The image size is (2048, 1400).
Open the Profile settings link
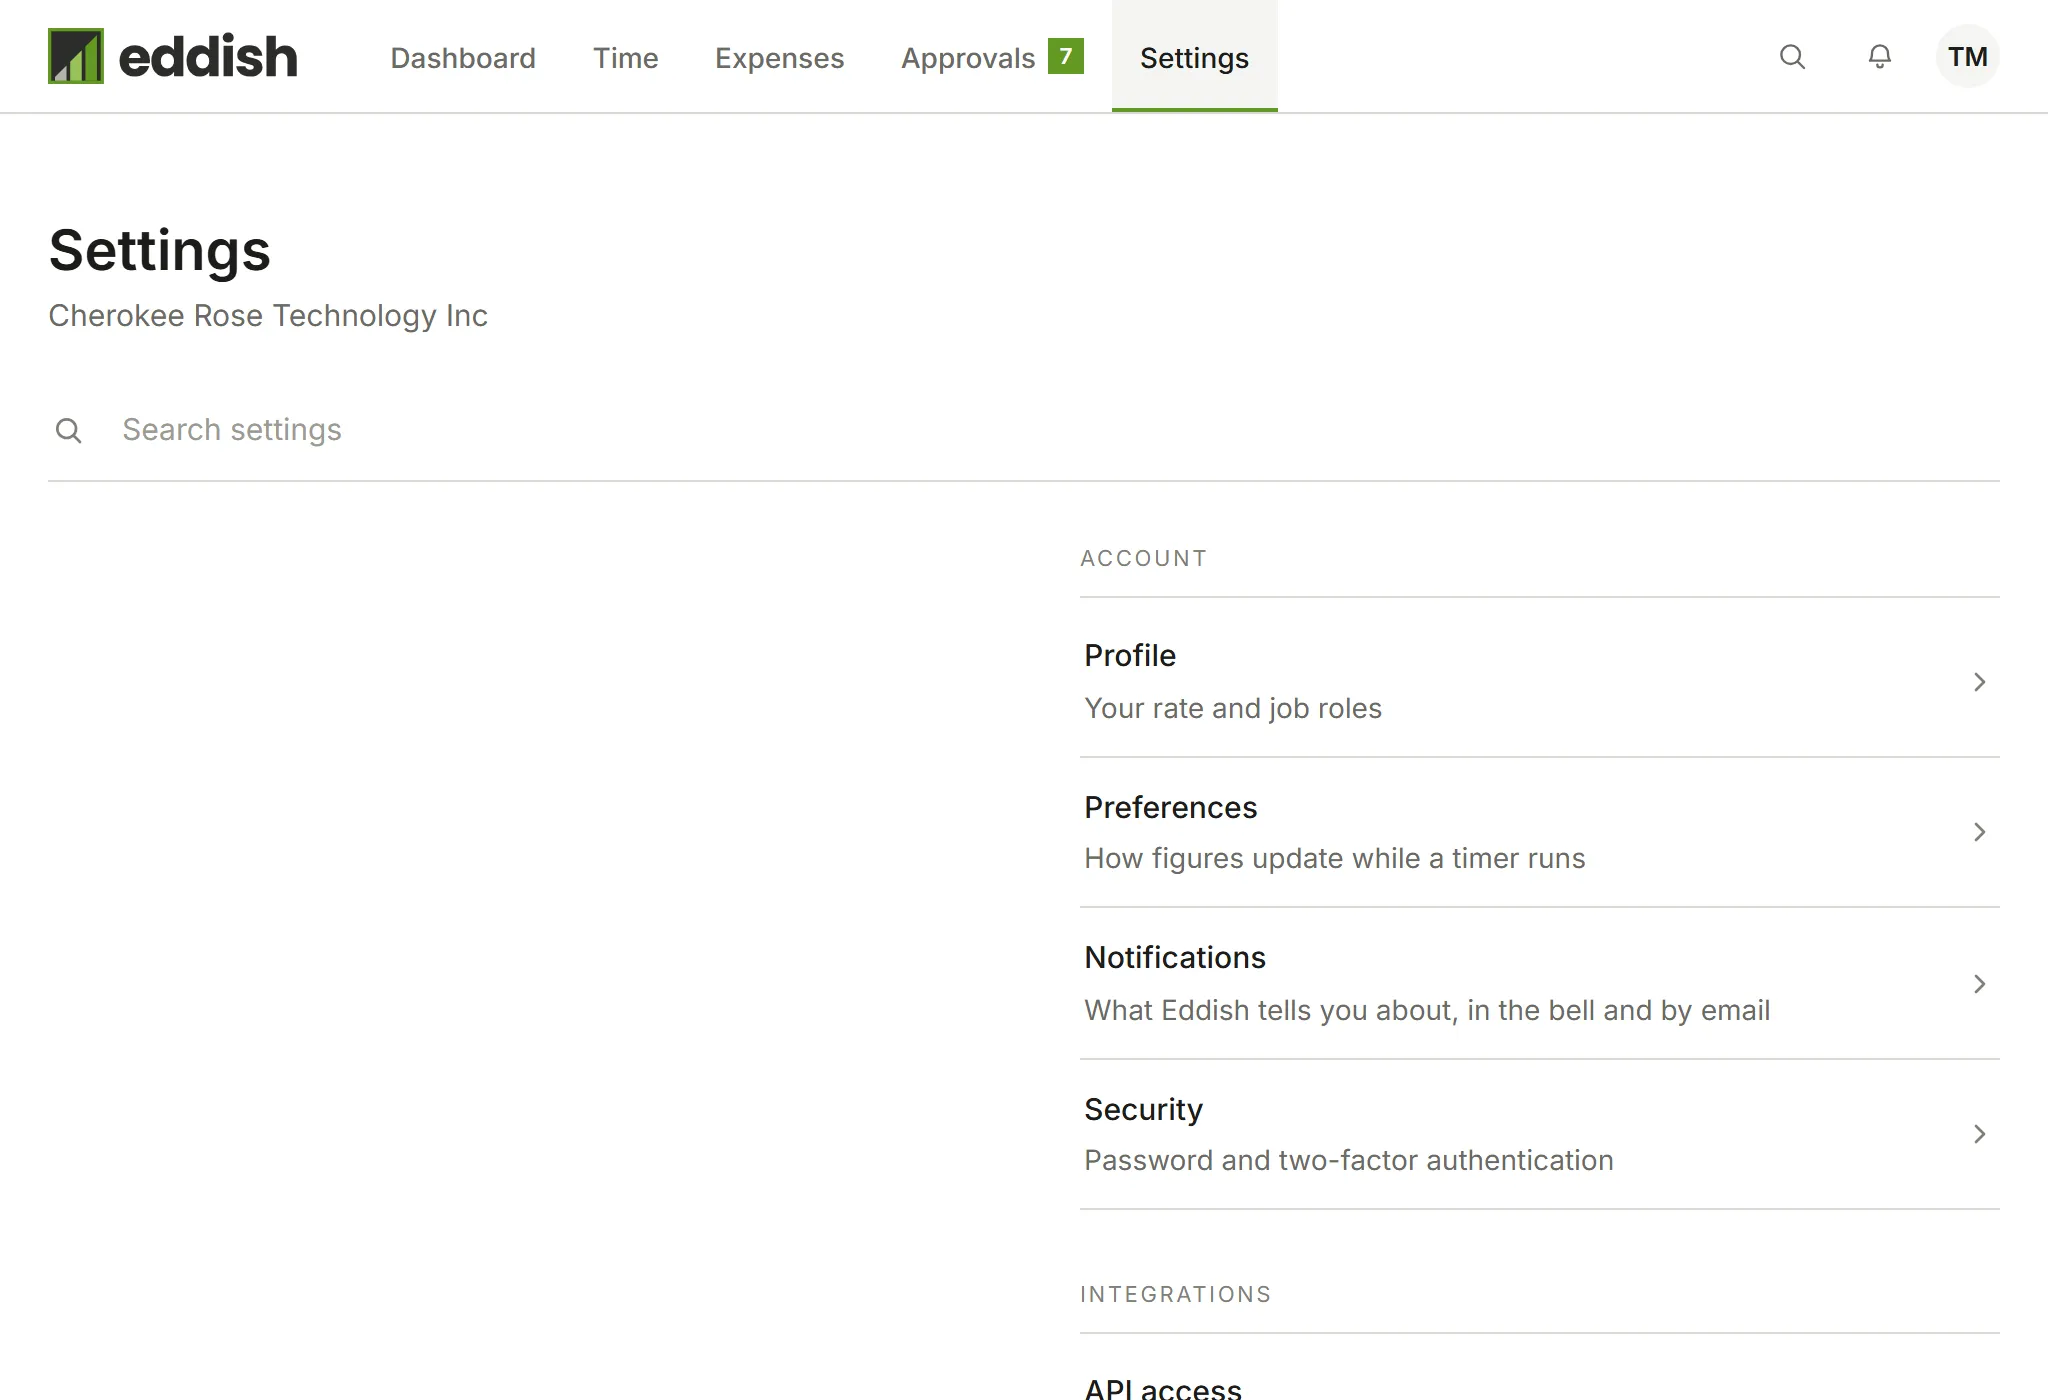(x=1540, y=680)
